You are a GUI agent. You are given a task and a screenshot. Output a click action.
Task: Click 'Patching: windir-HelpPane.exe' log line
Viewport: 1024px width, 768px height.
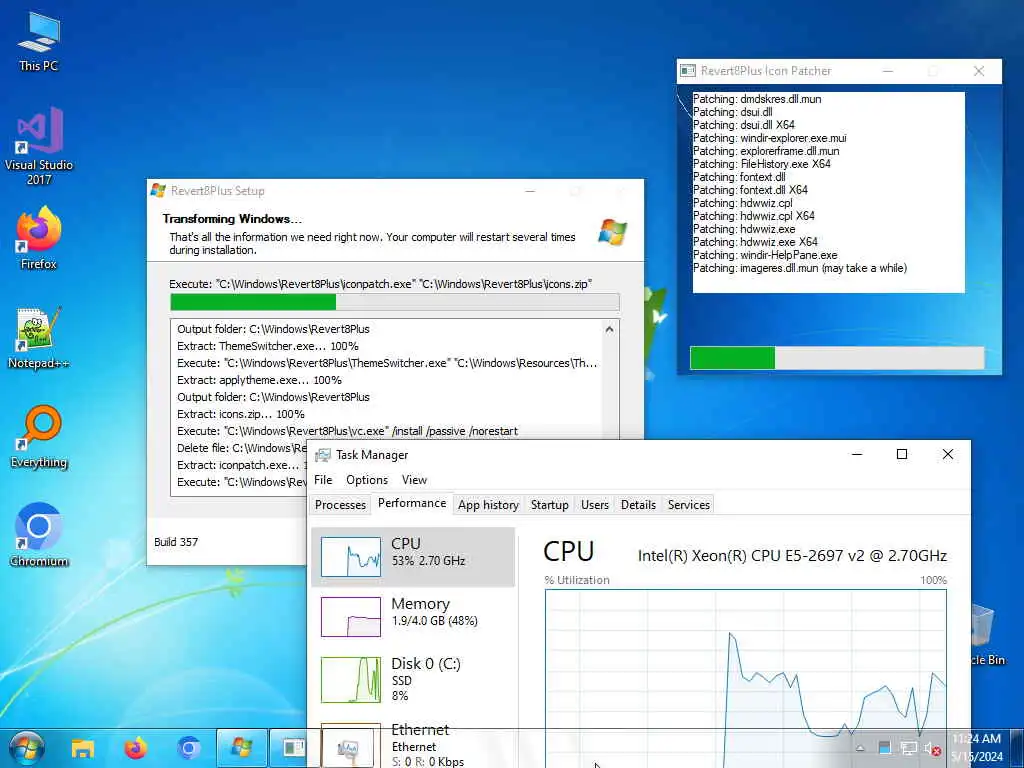[x=765, y=255]
